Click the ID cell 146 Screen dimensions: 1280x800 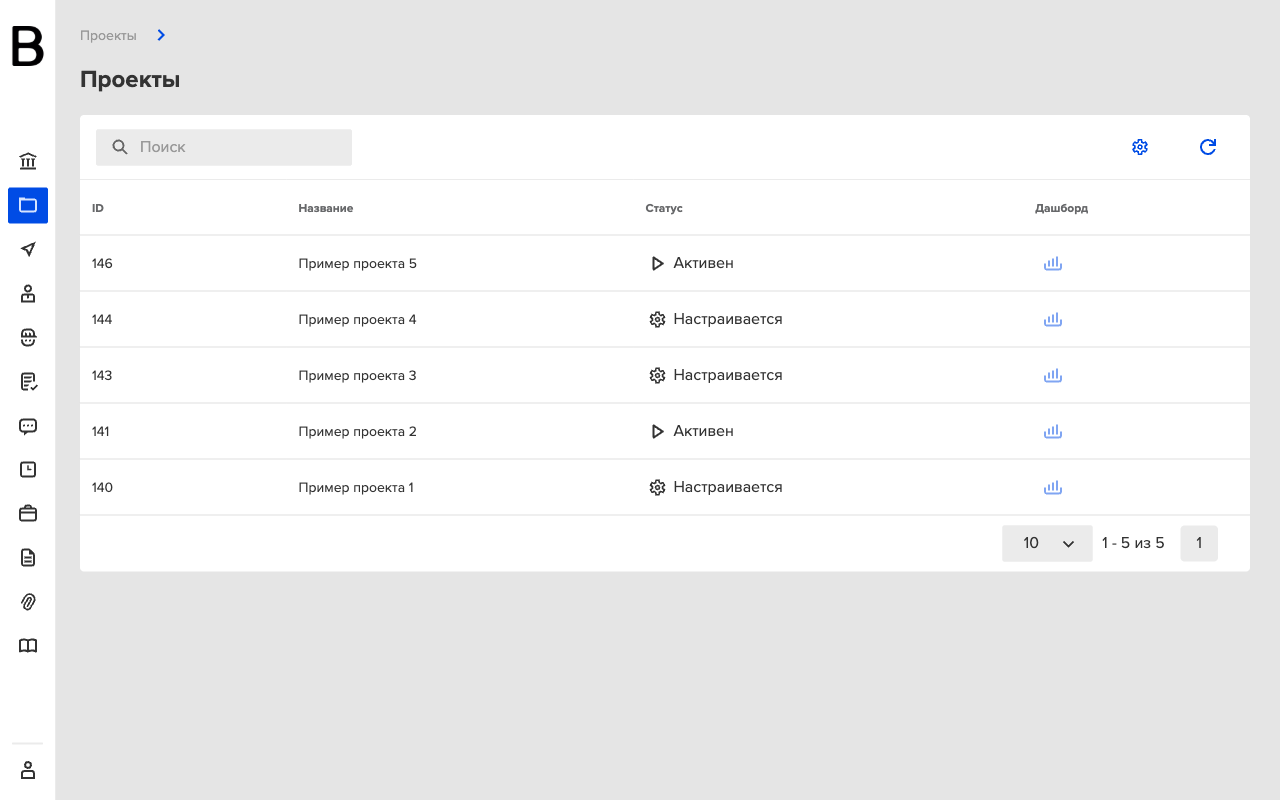click(102, 264)
